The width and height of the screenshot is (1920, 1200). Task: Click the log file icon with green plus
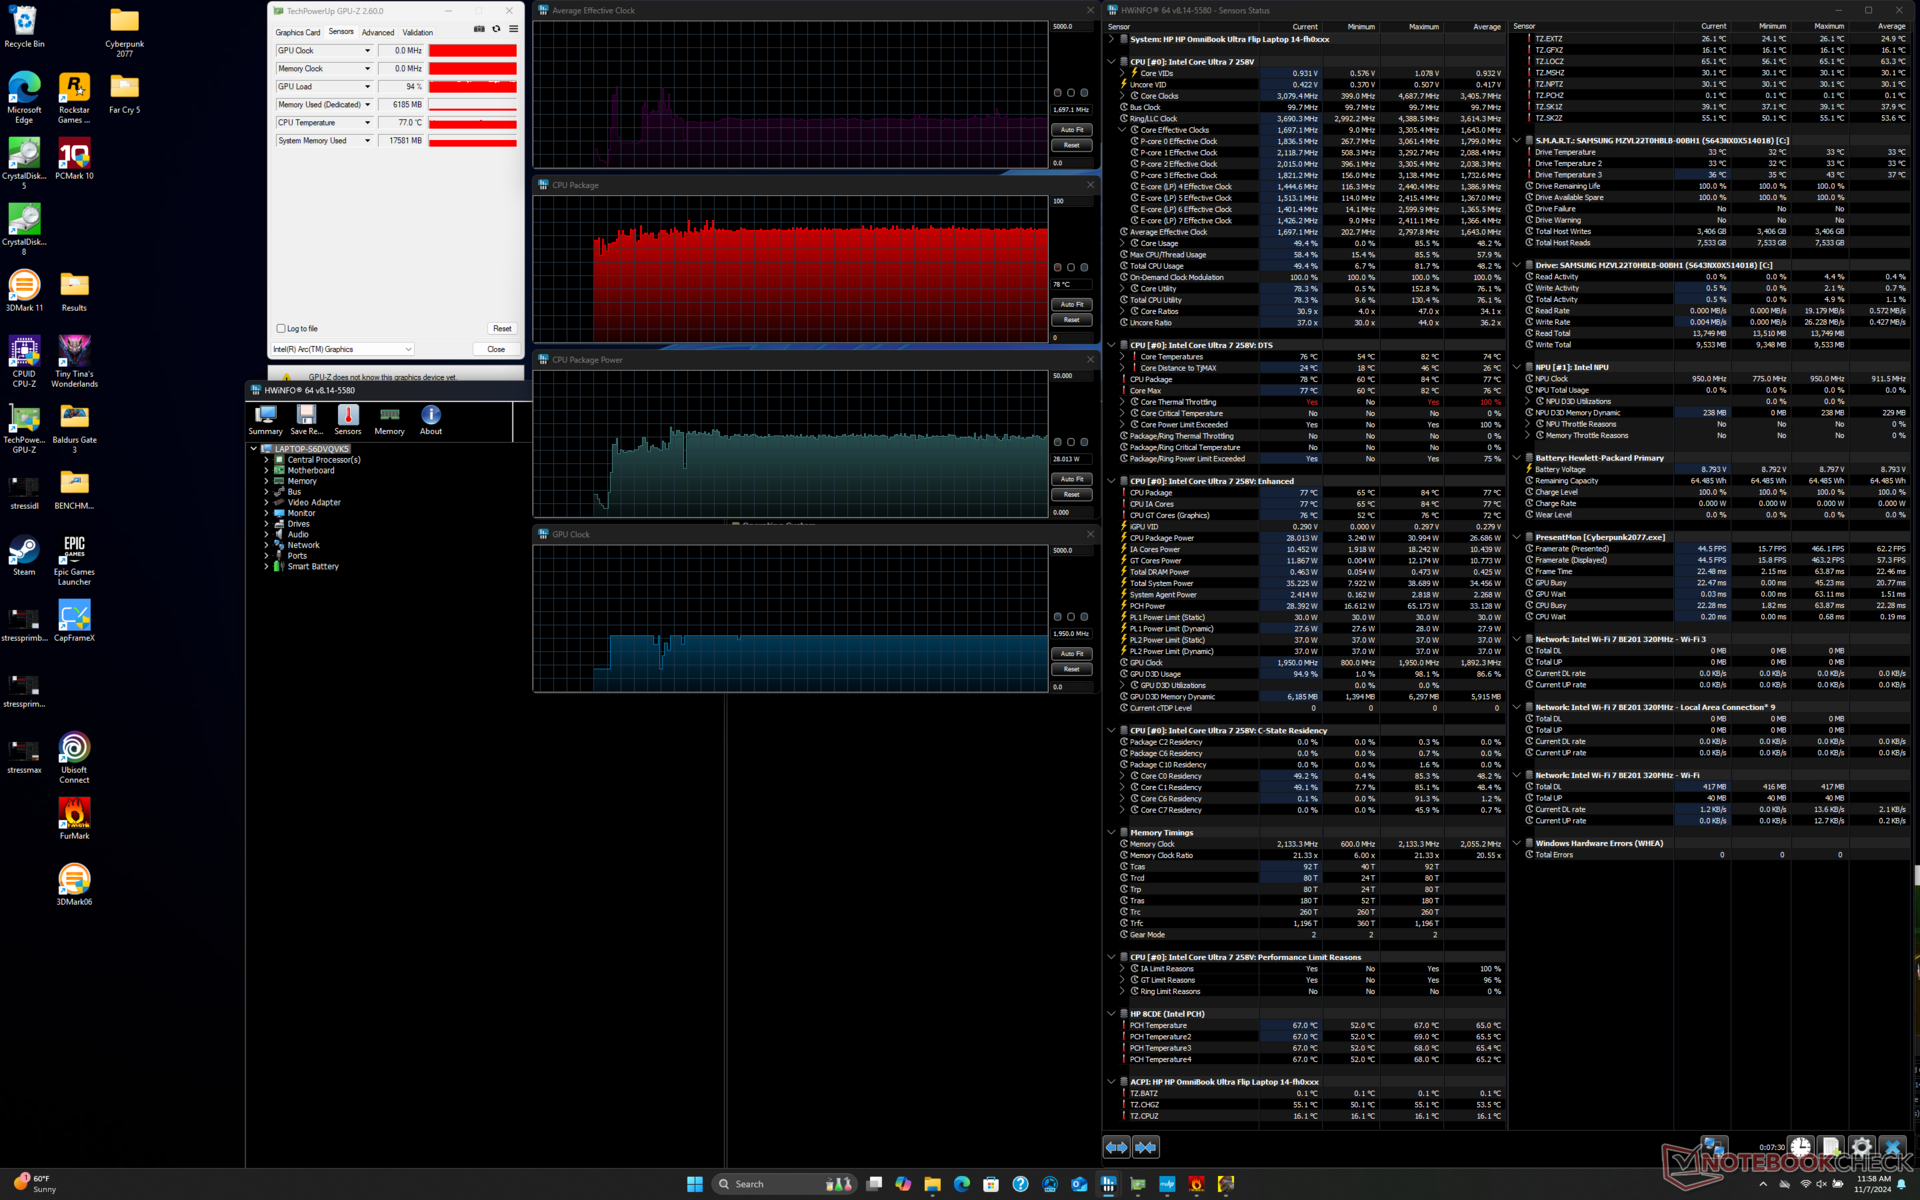pyautogui.click(x=1830, y=1147)
